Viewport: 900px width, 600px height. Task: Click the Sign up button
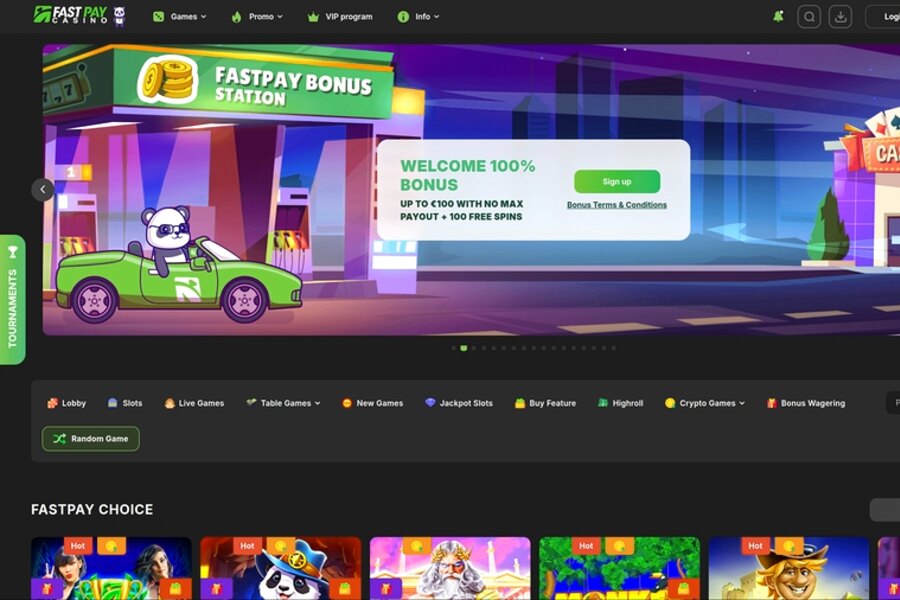[x=617, y=181]
